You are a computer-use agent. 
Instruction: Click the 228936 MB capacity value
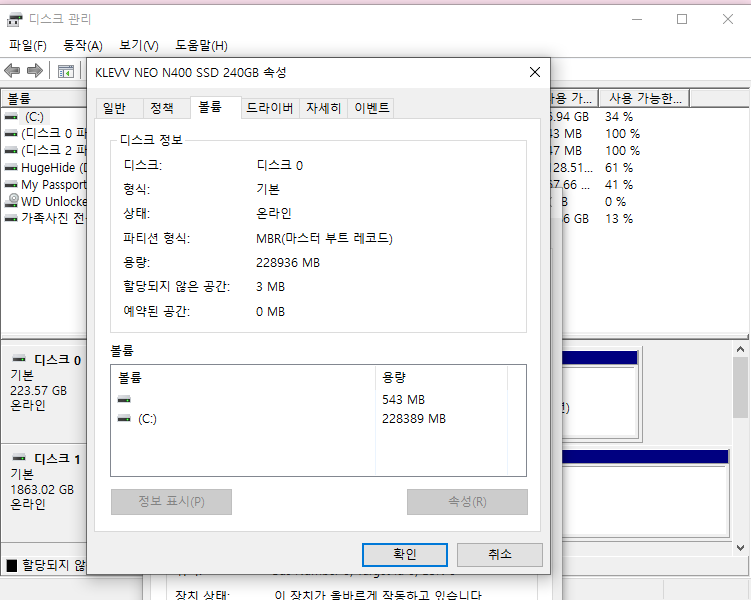coord(288,263)
